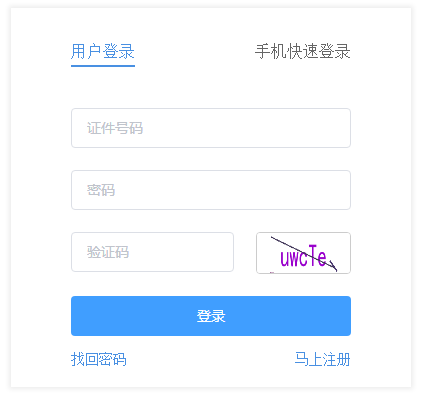Open the 找回密码 link
Image resolution: width=435 pixels, height=397 pixels.
(x=99, y=359)
